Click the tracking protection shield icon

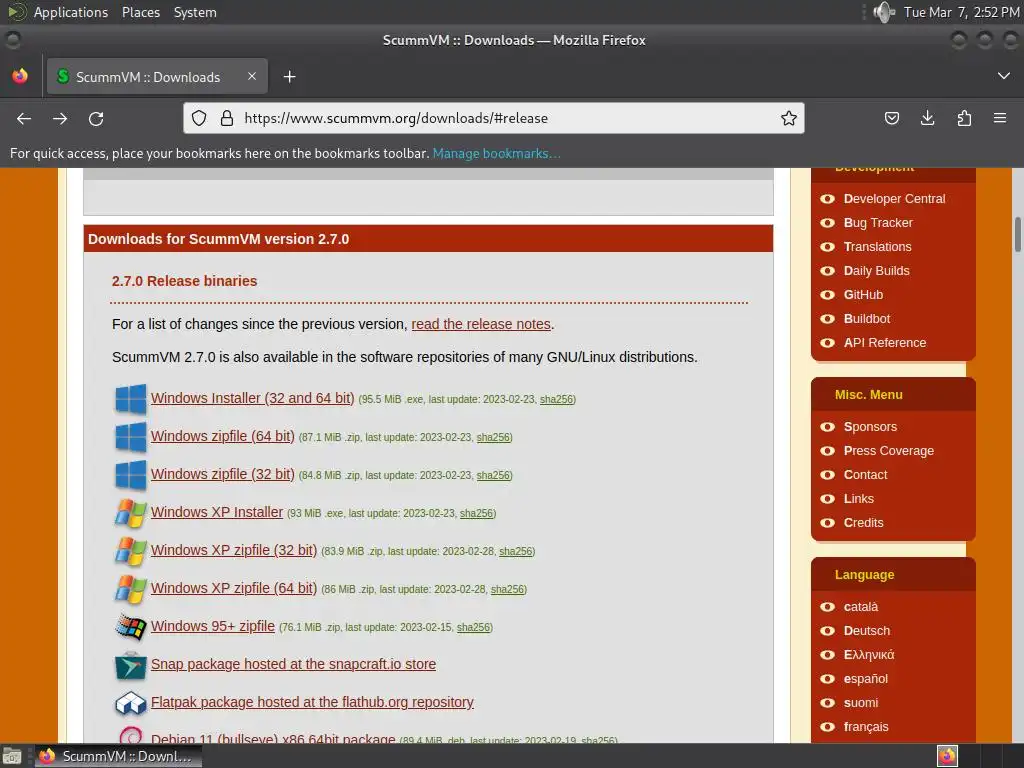(199, 118)
